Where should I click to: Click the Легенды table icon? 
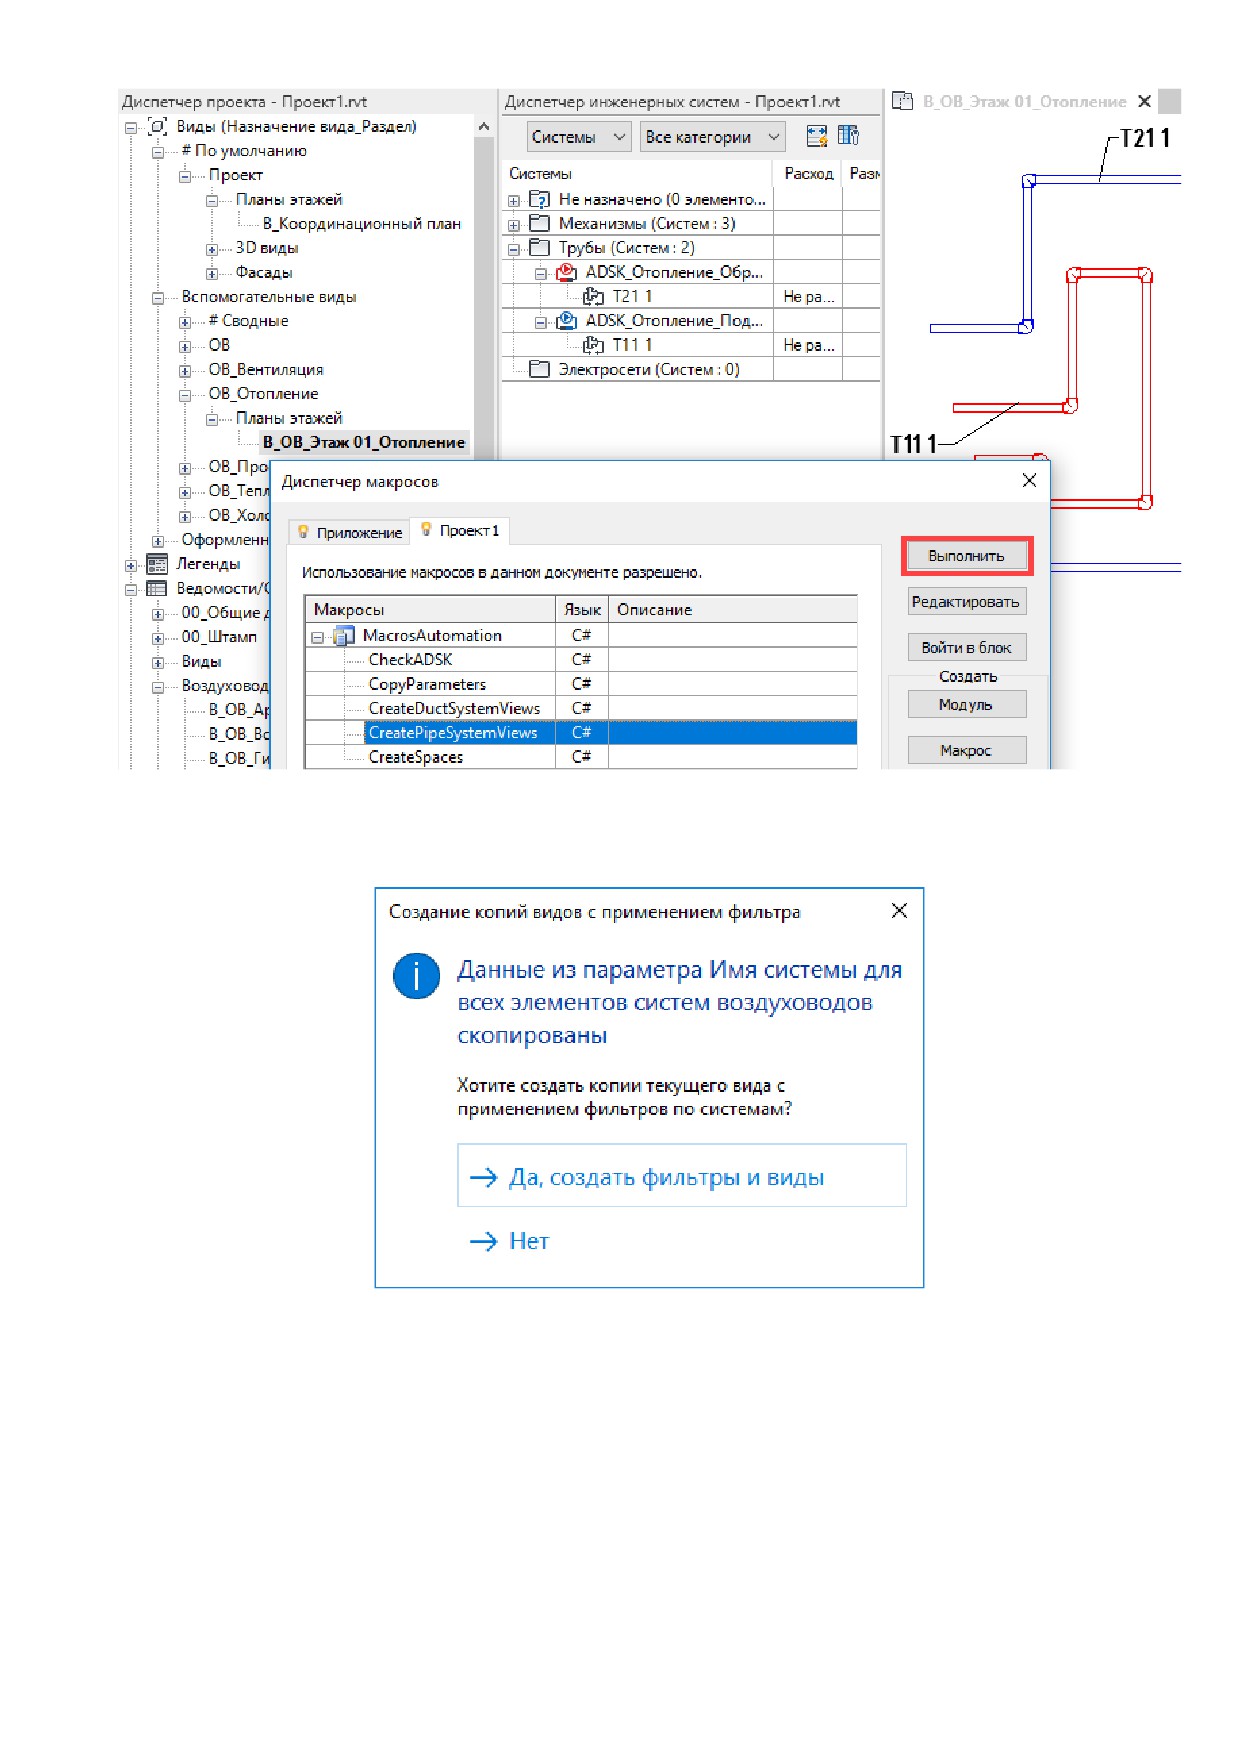point(157,564)
